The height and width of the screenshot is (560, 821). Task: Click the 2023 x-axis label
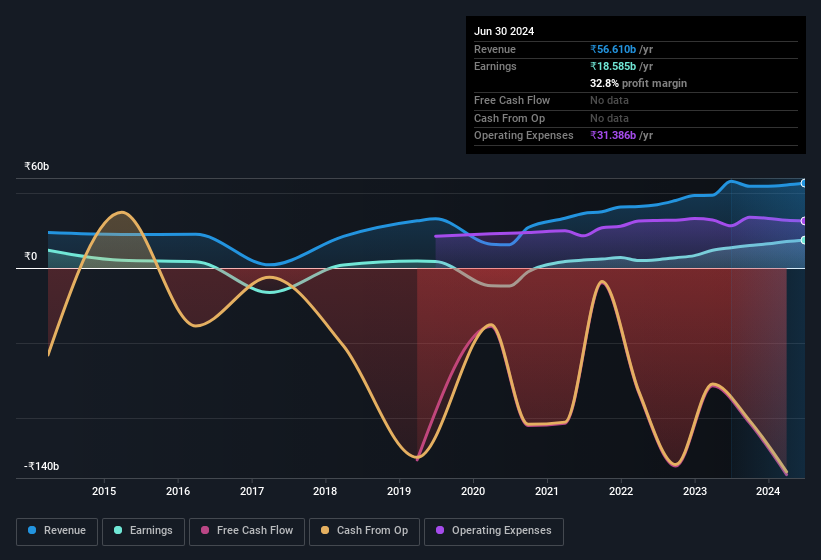pyautogui.click(x=695, y=491)
